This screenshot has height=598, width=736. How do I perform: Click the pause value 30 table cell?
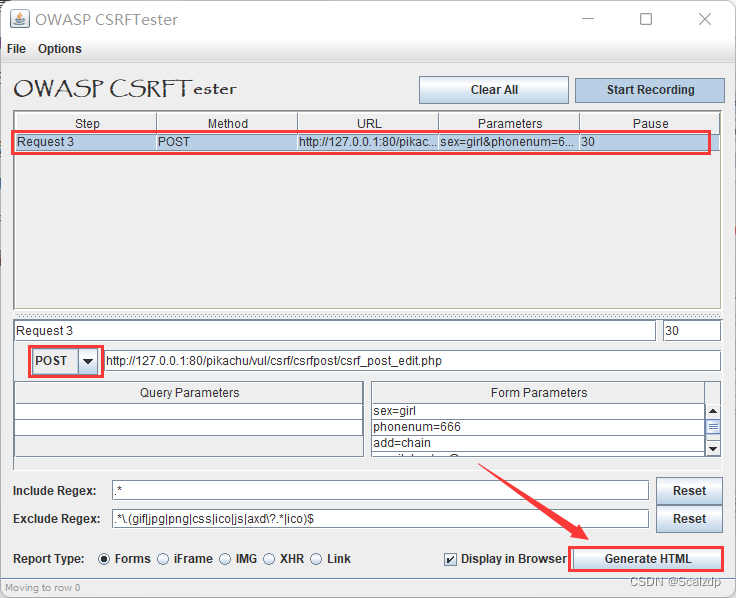[x=649, y=142]
